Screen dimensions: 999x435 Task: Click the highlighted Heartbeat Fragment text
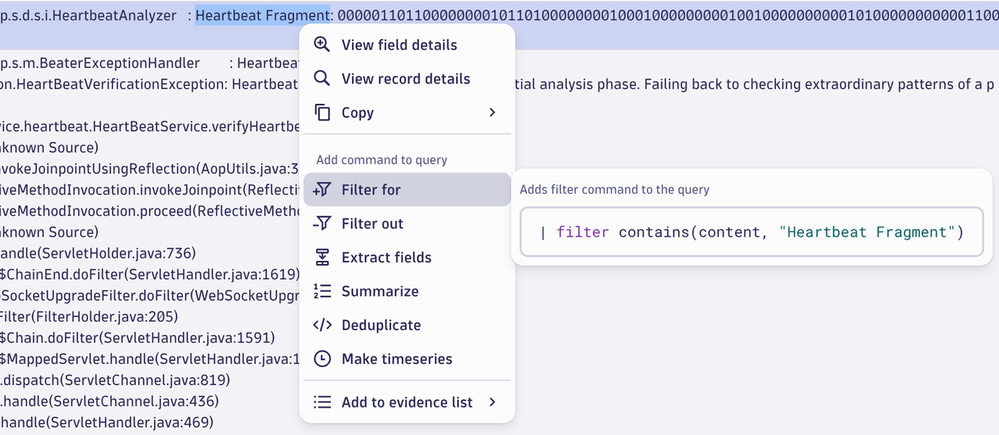pos(262,15)
